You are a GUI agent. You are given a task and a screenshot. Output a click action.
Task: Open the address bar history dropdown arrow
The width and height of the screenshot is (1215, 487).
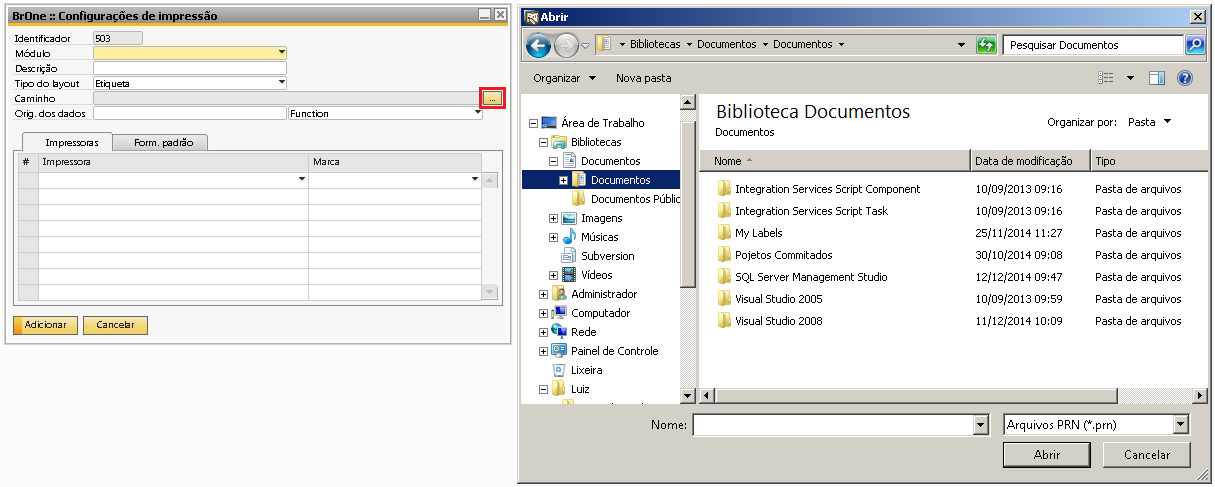click(961, 45)
